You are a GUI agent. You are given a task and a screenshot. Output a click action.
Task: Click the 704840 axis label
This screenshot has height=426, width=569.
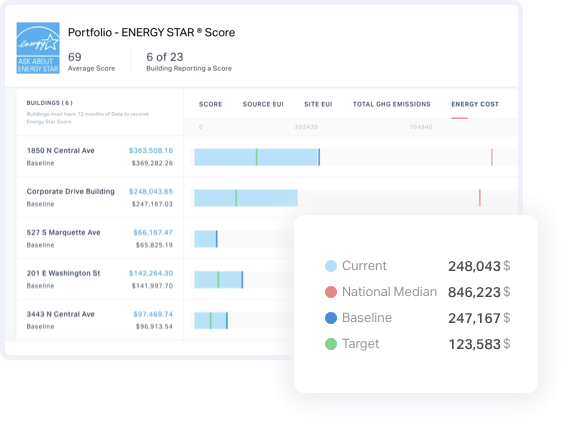[421, 127]
